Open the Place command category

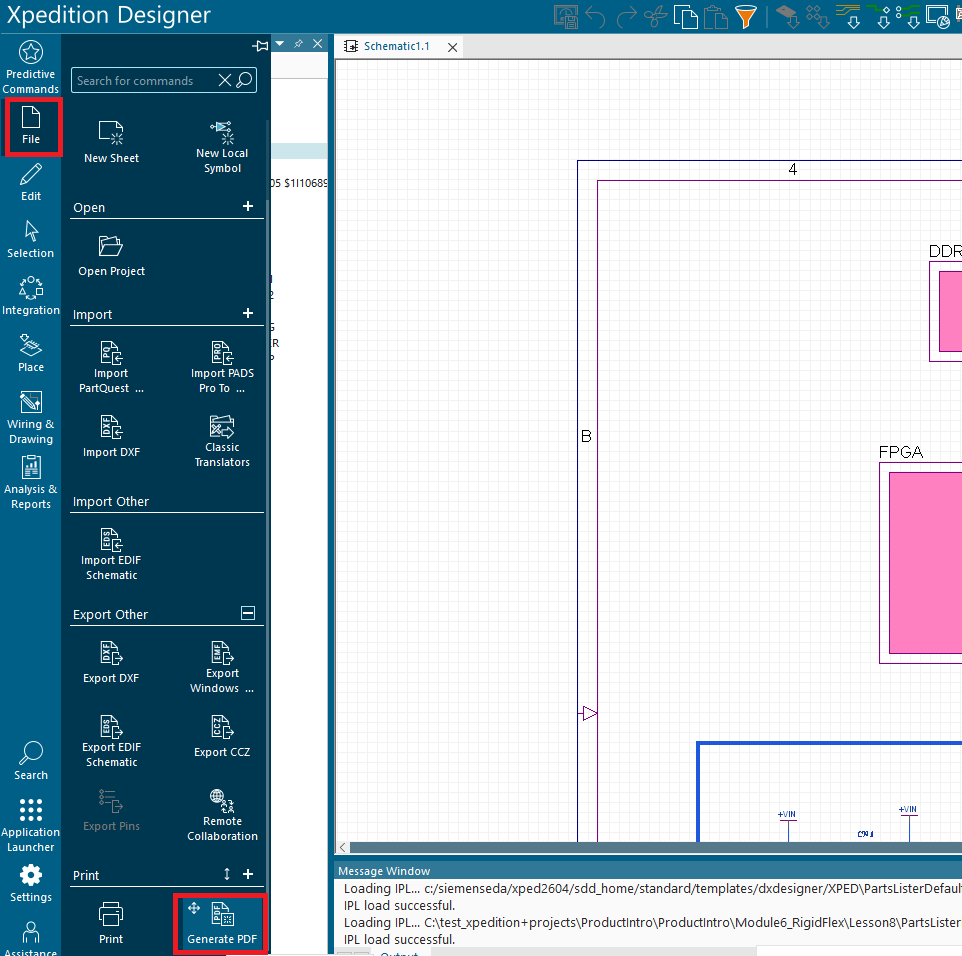coord(31,353)
